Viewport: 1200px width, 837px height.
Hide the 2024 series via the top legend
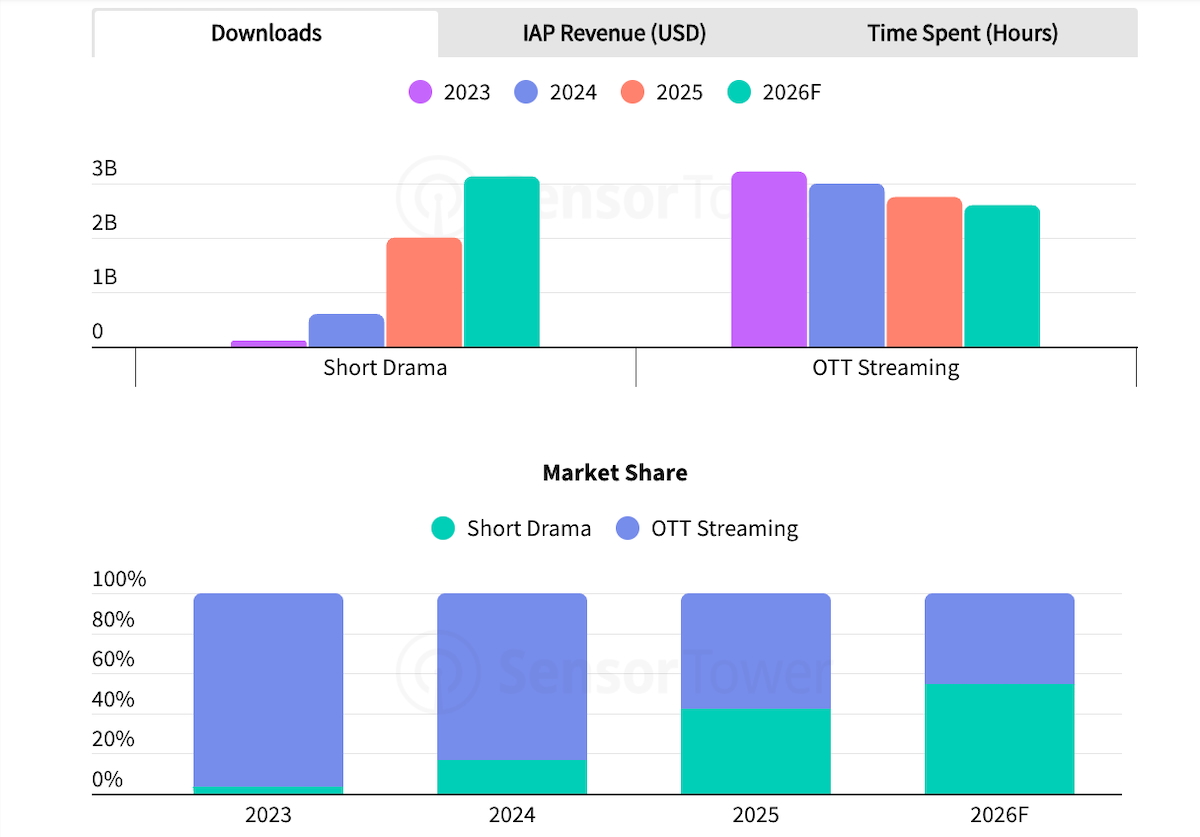click(x=556, y=92)
